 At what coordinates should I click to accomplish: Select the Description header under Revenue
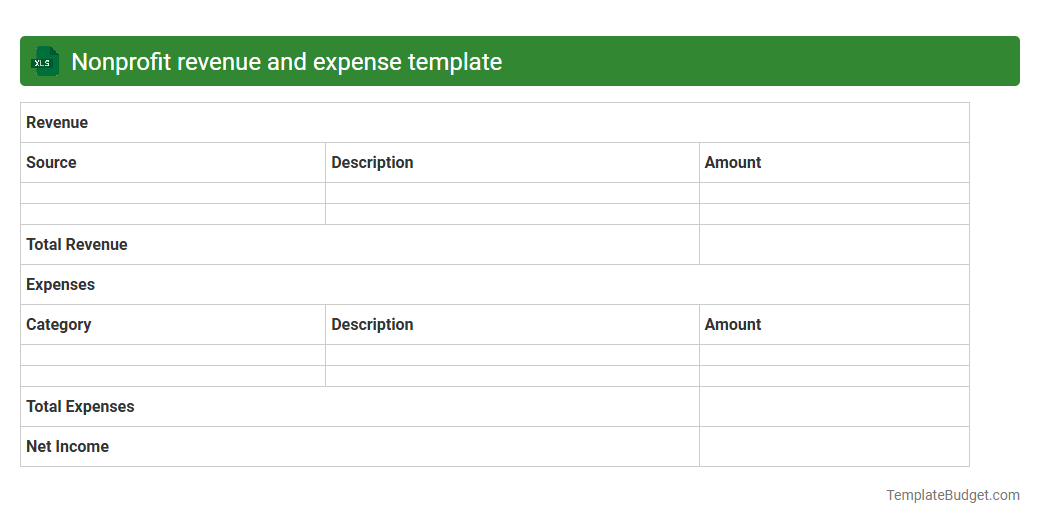(512, 163)
